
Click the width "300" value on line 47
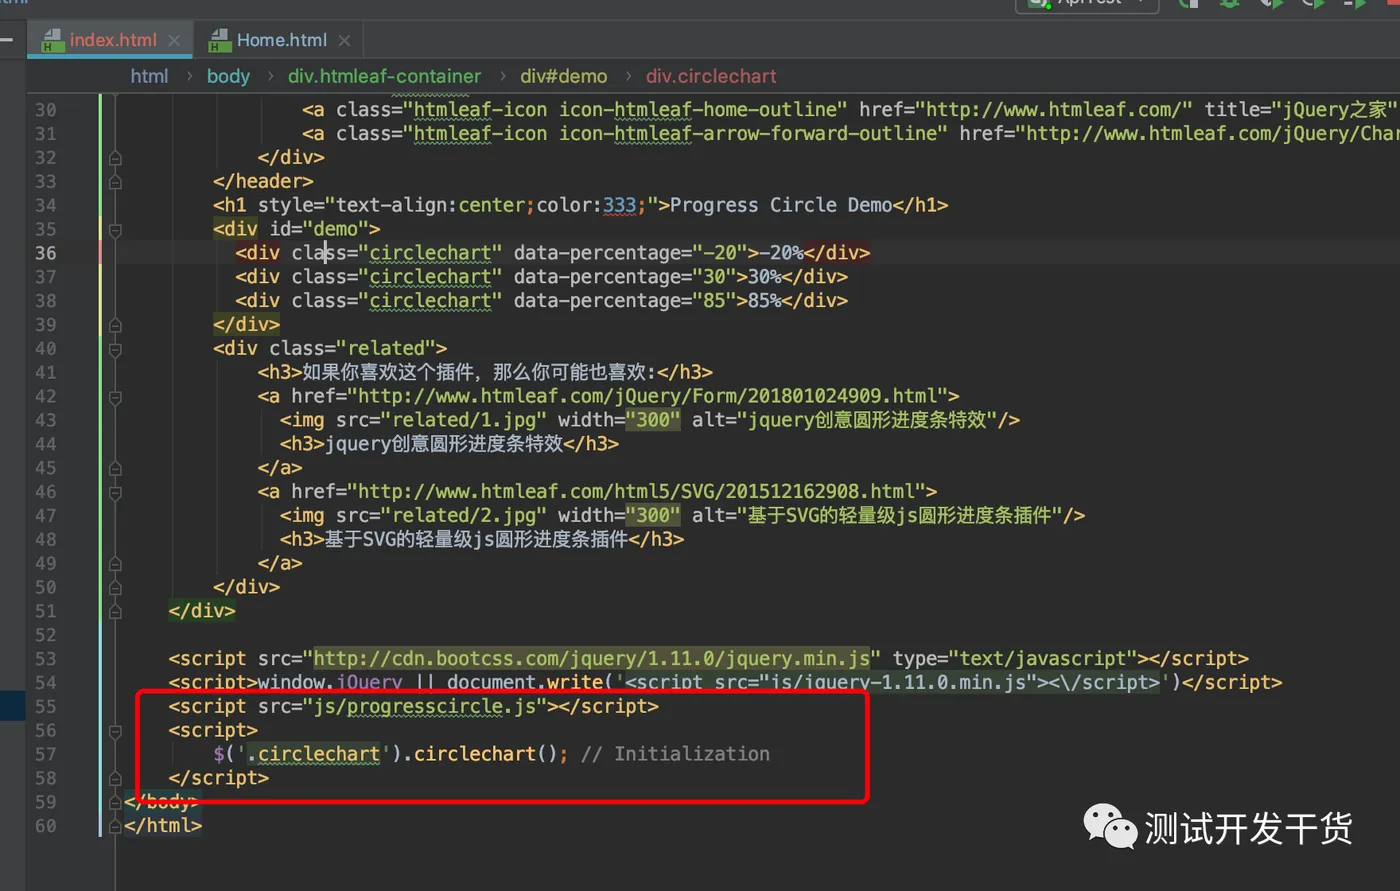click(x=653, y=516)
